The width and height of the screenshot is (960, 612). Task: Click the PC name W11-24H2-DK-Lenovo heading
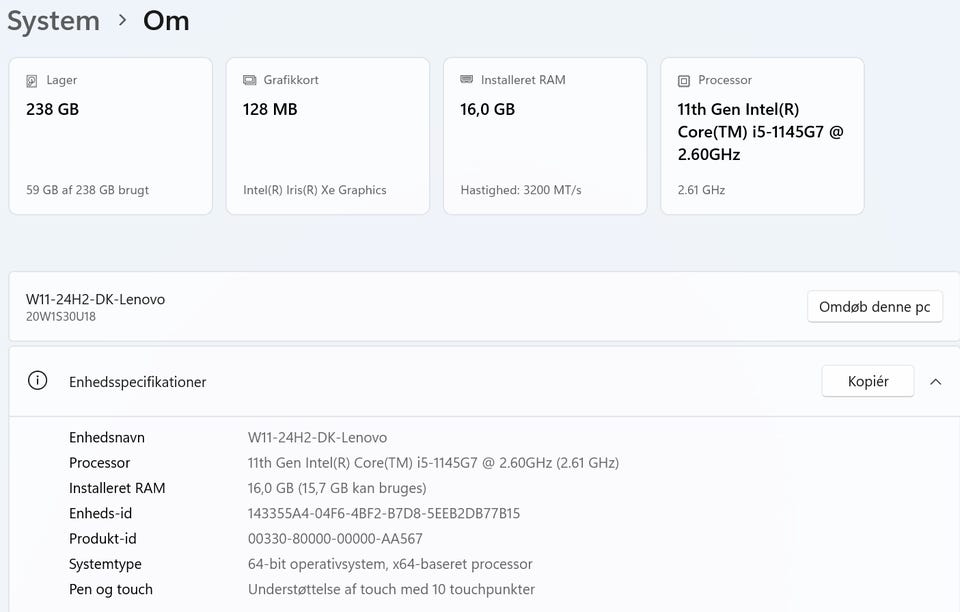pyautogui.click(x=96, y=299)
